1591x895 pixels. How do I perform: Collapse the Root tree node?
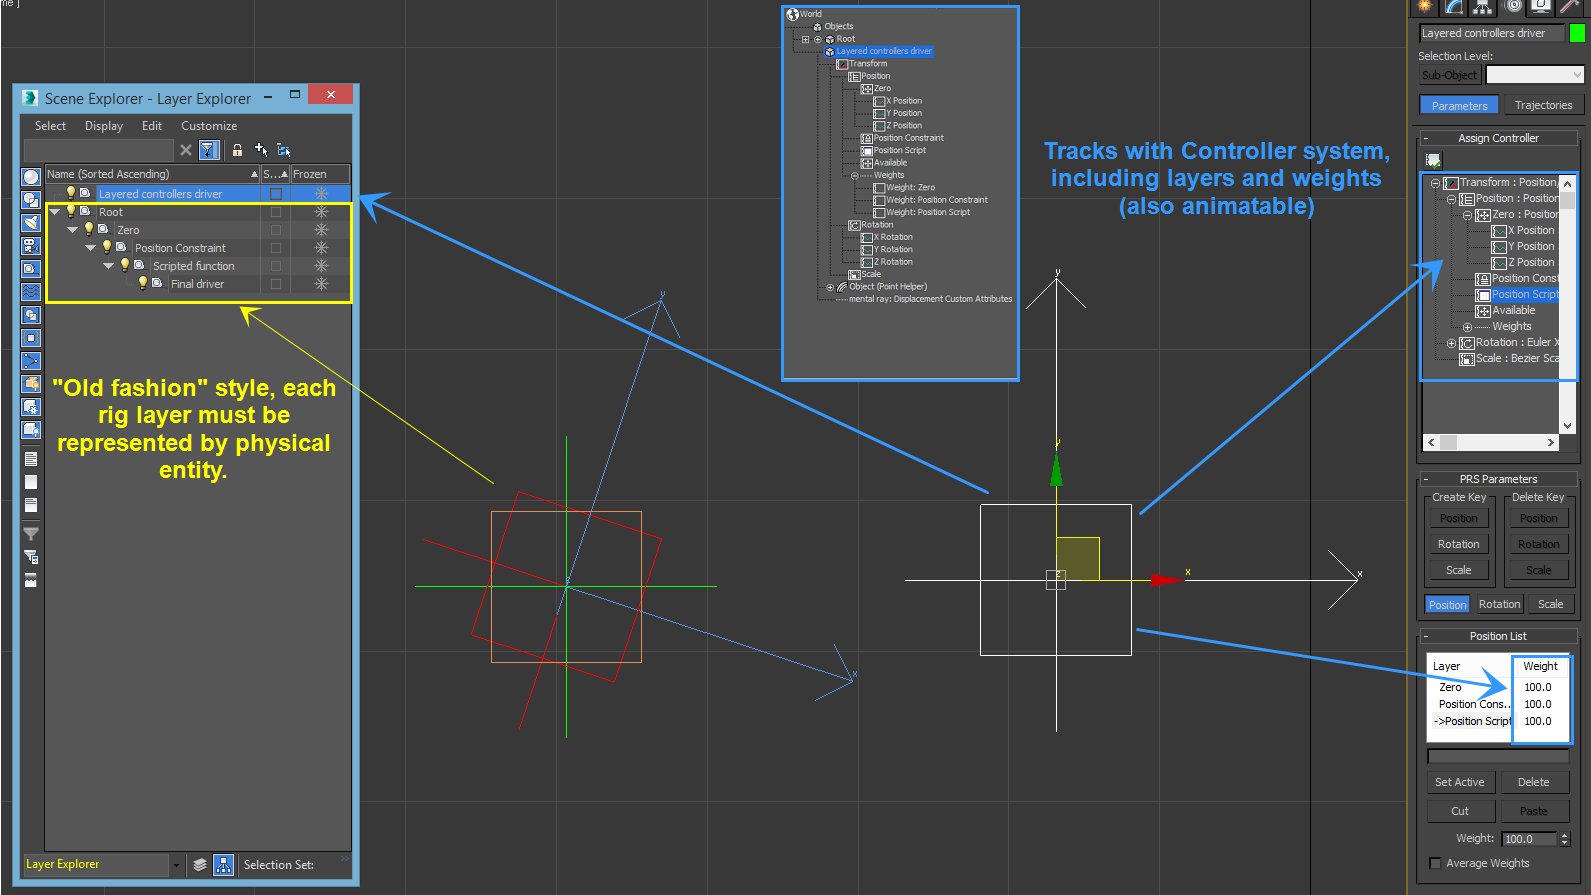pos(55,212)
